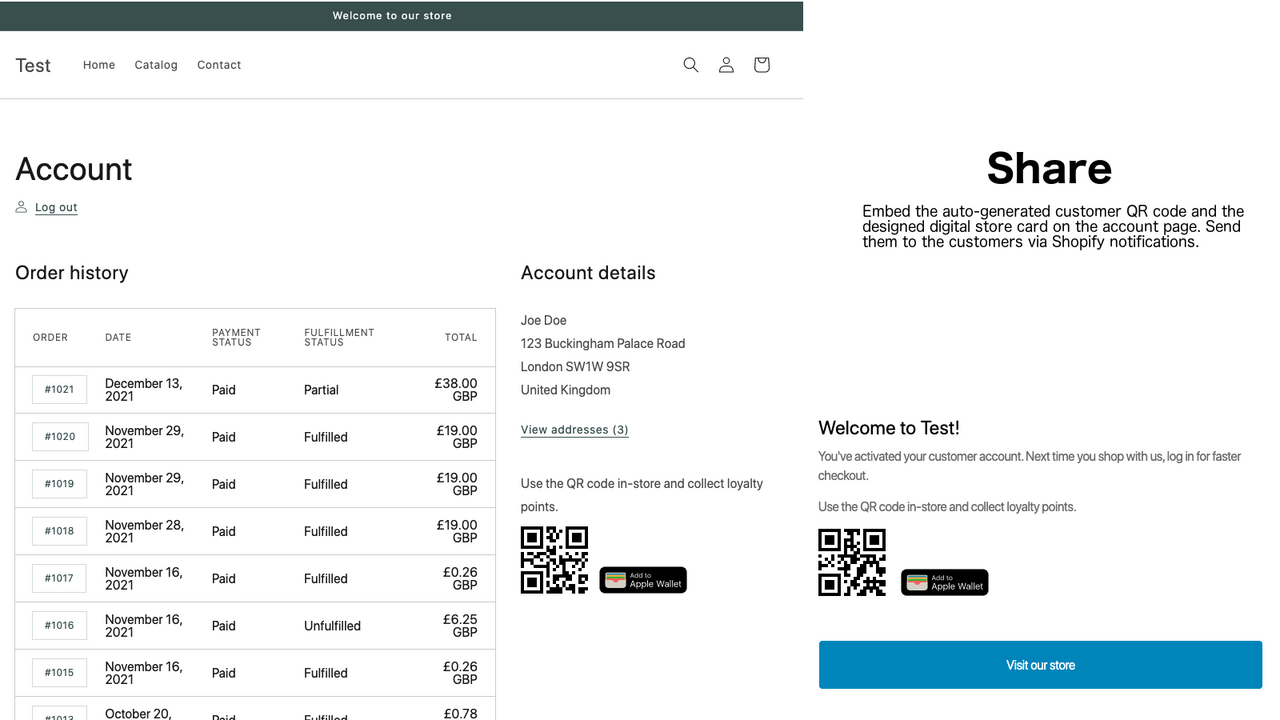Click the Log out link
The width and height of the screenshot is (1280, 720).
[x=56, y=206]
